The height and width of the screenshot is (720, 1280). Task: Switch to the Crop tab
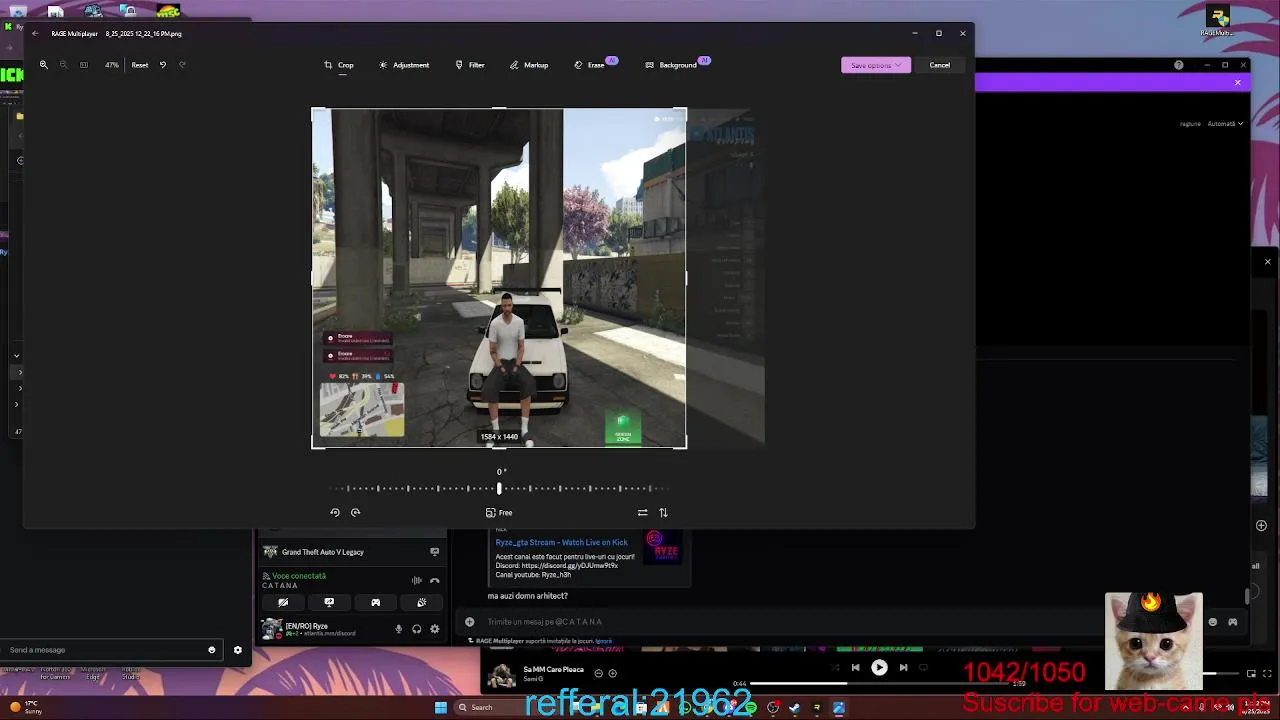point(339,65)
